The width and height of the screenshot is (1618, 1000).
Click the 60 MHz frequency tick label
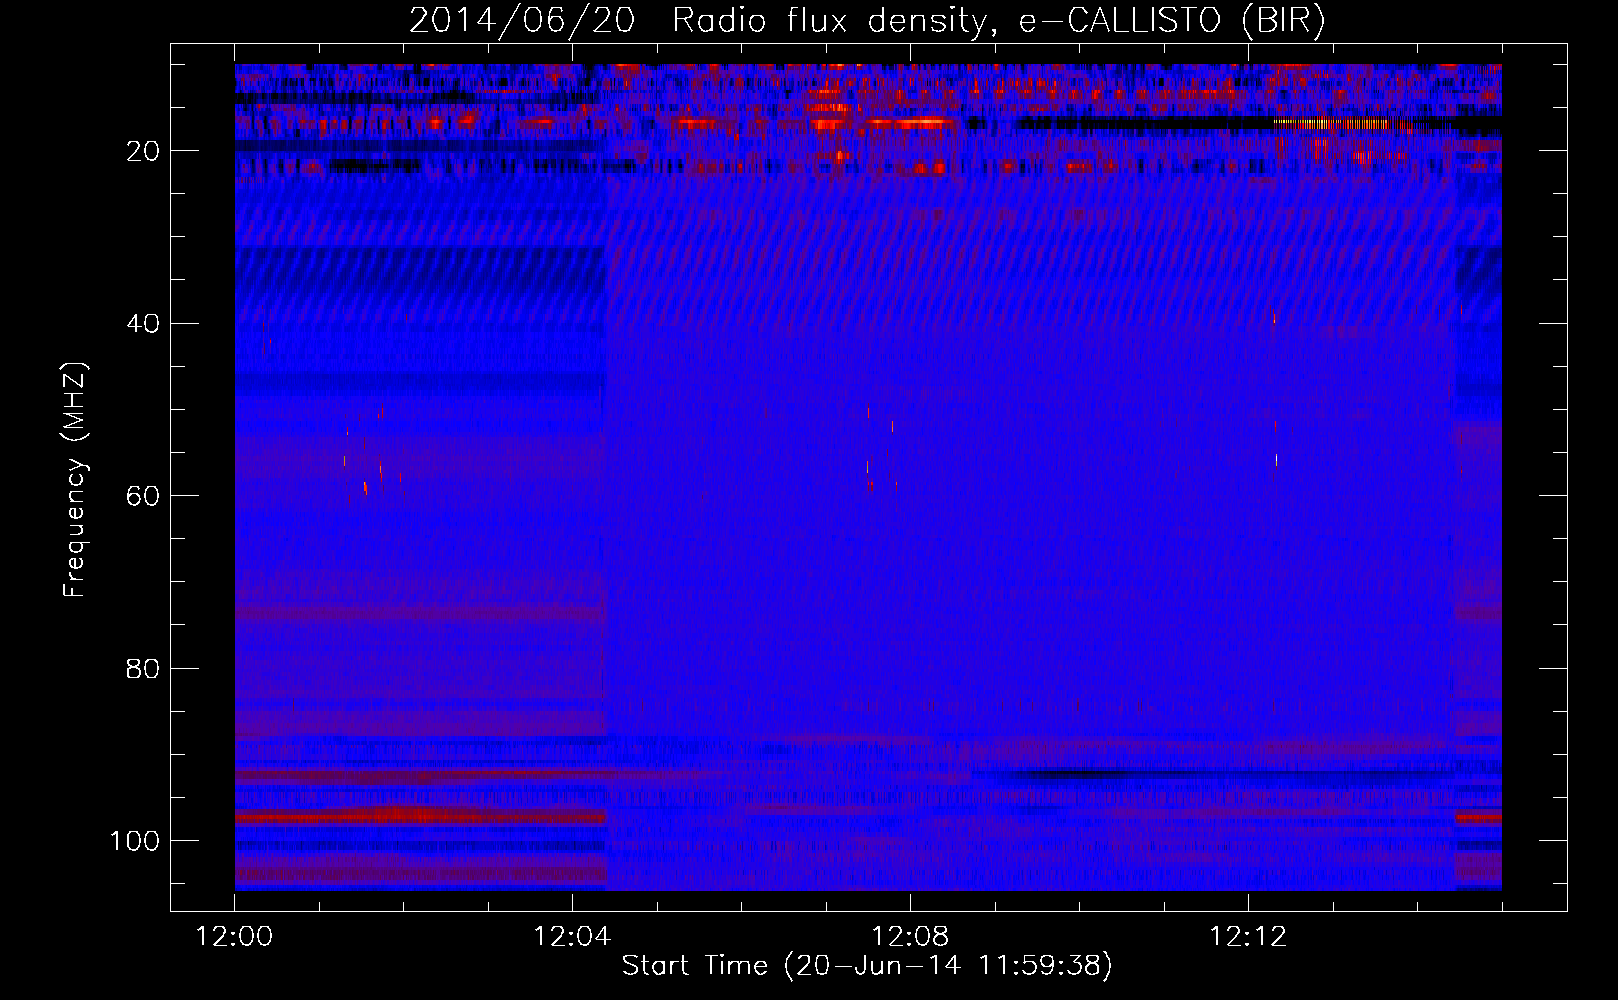[x=143, y=496]
